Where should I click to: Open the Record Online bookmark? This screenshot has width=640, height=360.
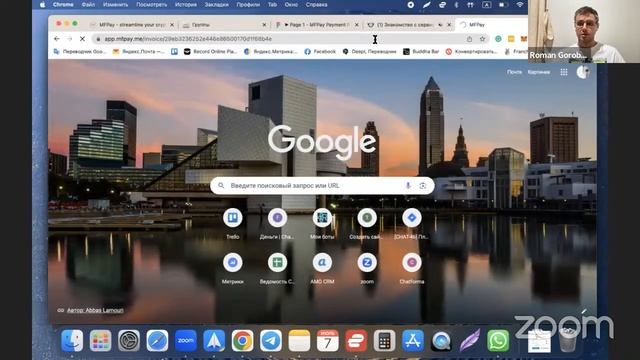(x=211, y=51)
